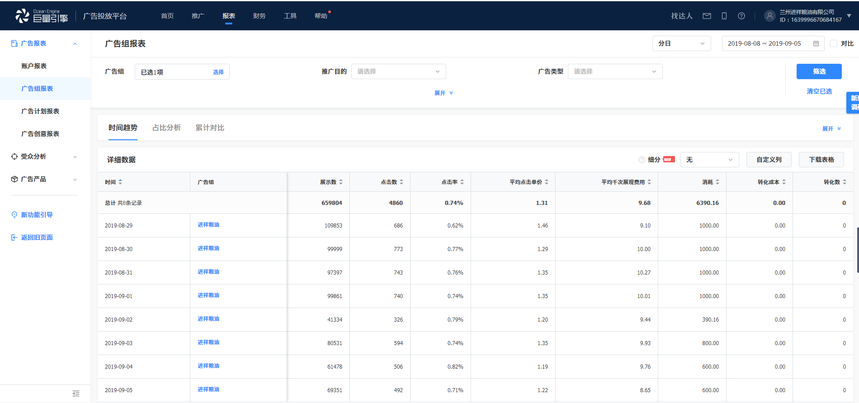Open the 分日 granularity dropdown
The width and height of the screenshot is (859, 403).
(x=682, y=44)
